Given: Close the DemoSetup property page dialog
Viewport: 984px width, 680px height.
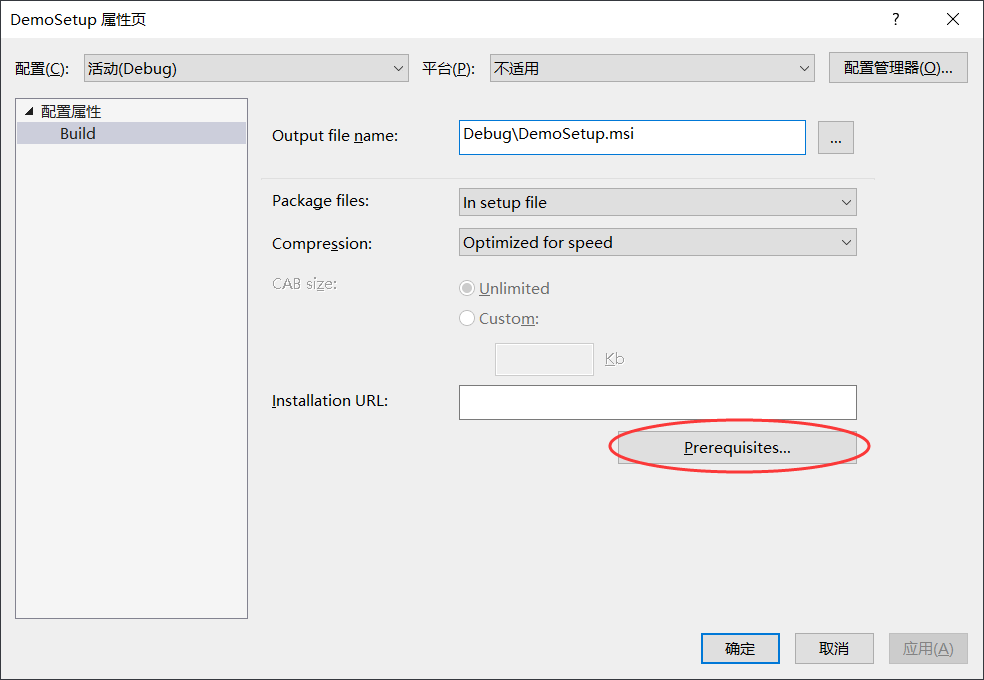Looking at the screenshot, I should click(x=952, y=19).
